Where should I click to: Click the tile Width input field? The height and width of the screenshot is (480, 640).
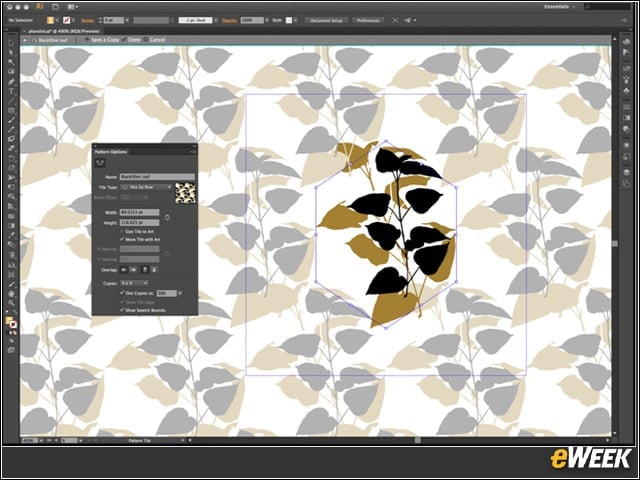(x=140, y=212)
